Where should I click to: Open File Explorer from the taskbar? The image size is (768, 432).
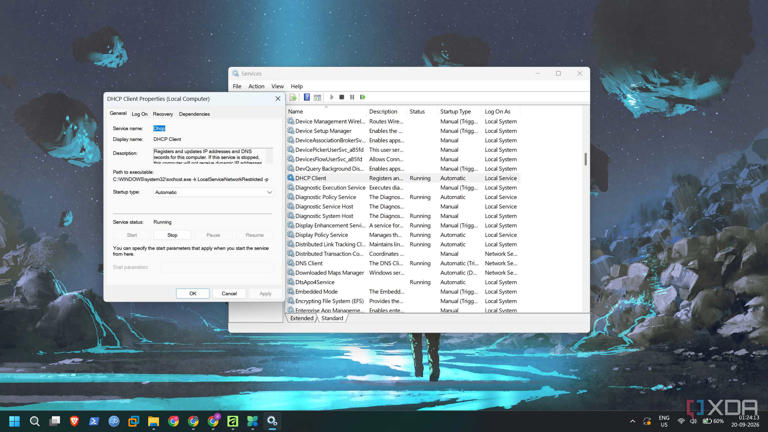click(x=154, y=421)
